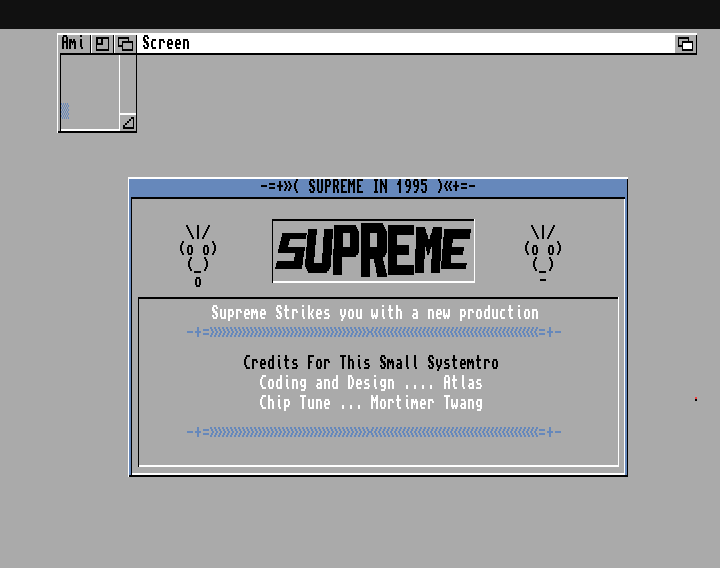Click the 'Supreme Strikes you with a new production' text
720x568 pixels.
pyautogui.click(x=374, y=313)
